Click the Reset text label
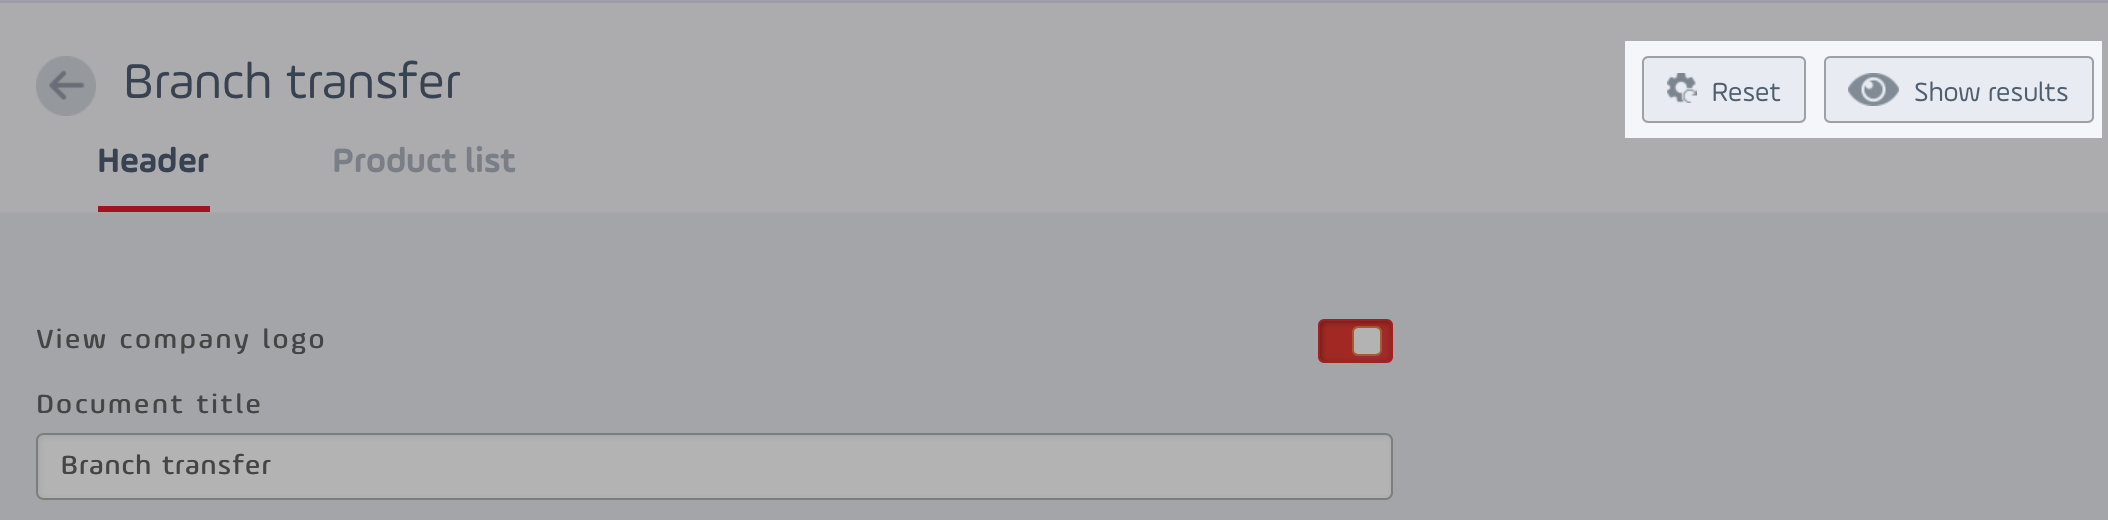Screen dimensions: 2108x520 click(x=1745, y=92)
